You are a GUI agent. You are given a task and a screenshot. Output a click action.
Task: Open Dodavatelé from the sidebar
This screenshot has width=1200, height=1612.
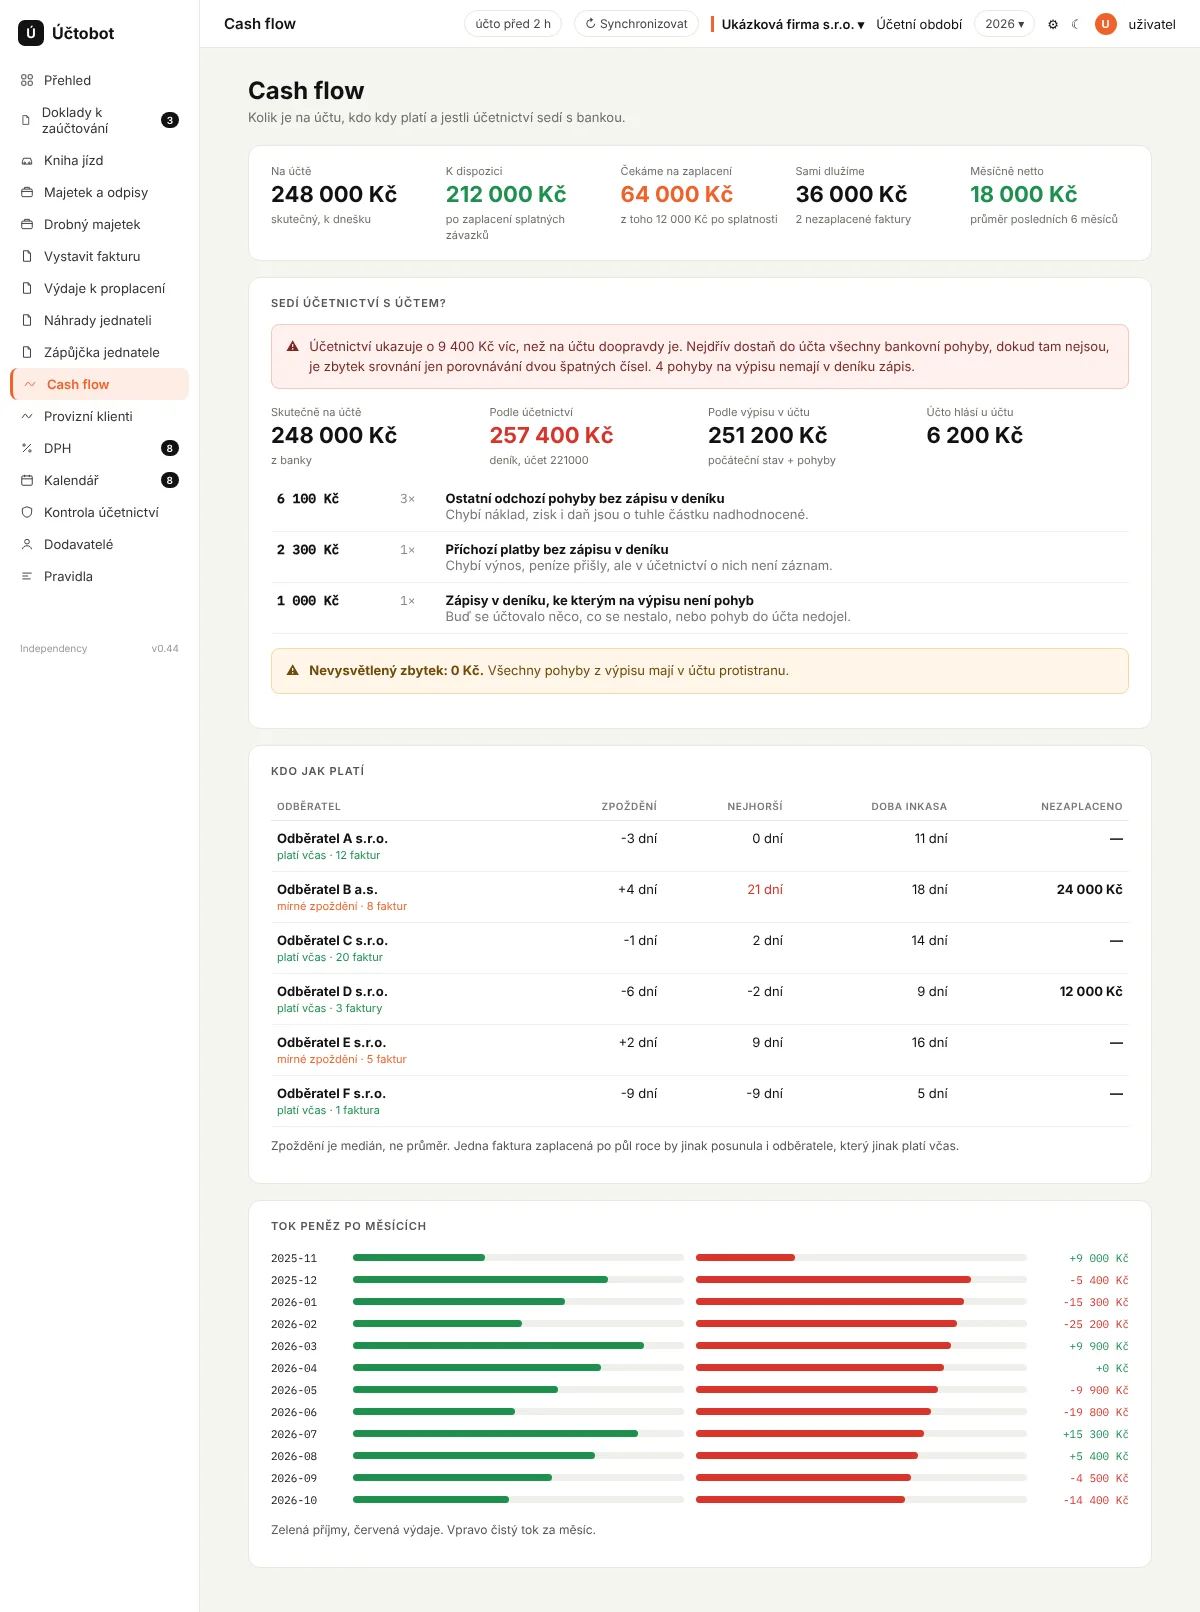100,544
